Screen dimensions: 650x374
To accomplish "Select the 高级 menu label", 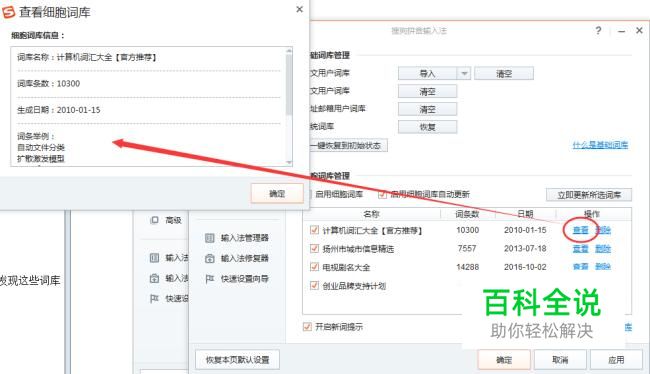I will [173, 220].
